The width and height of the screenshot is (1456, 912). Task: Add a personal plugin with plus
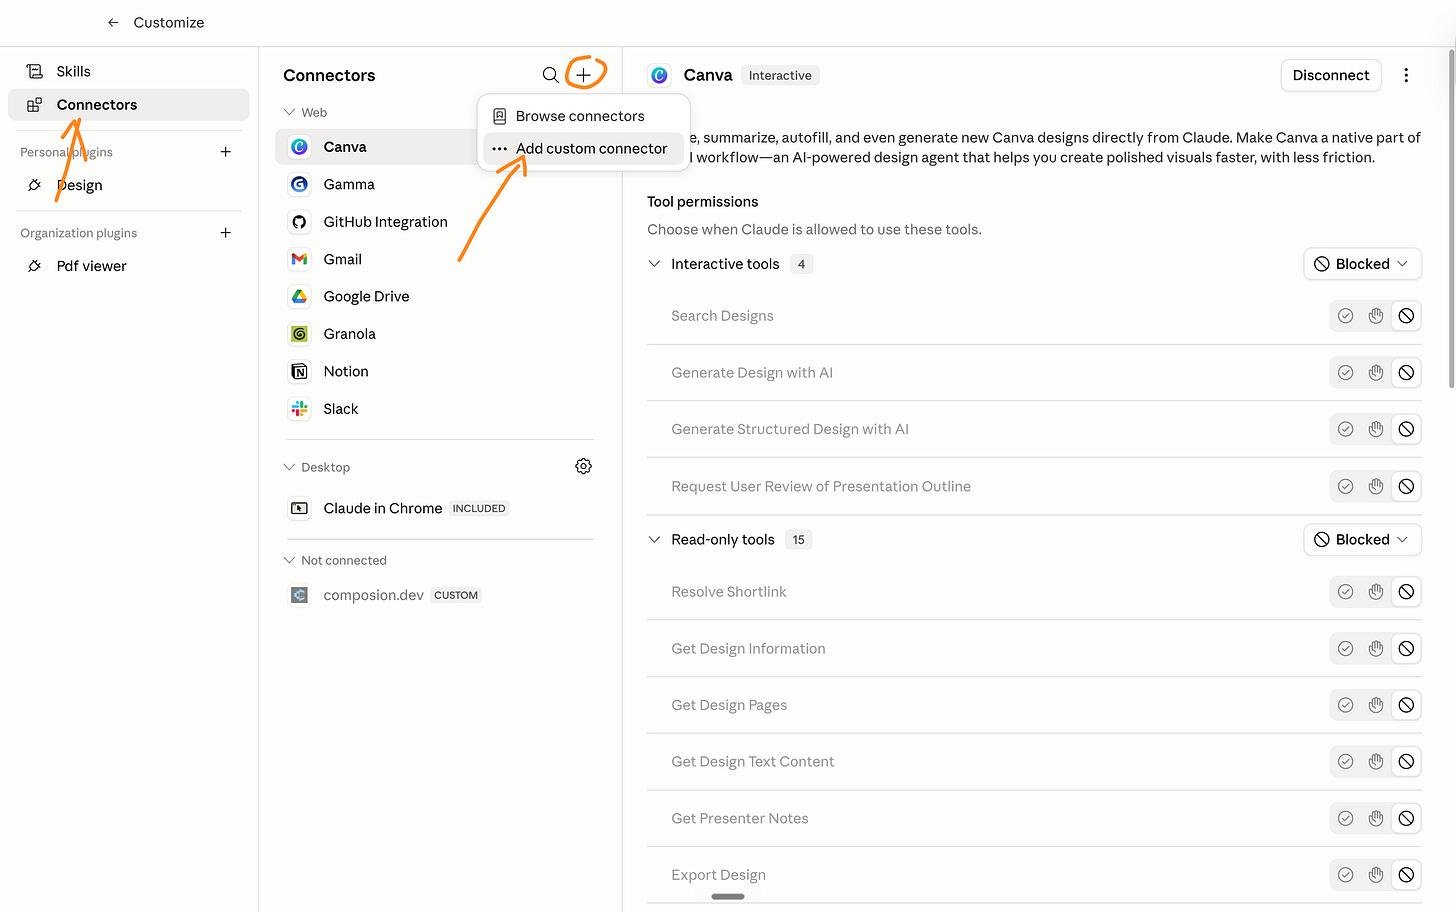[x=226, y=152]
